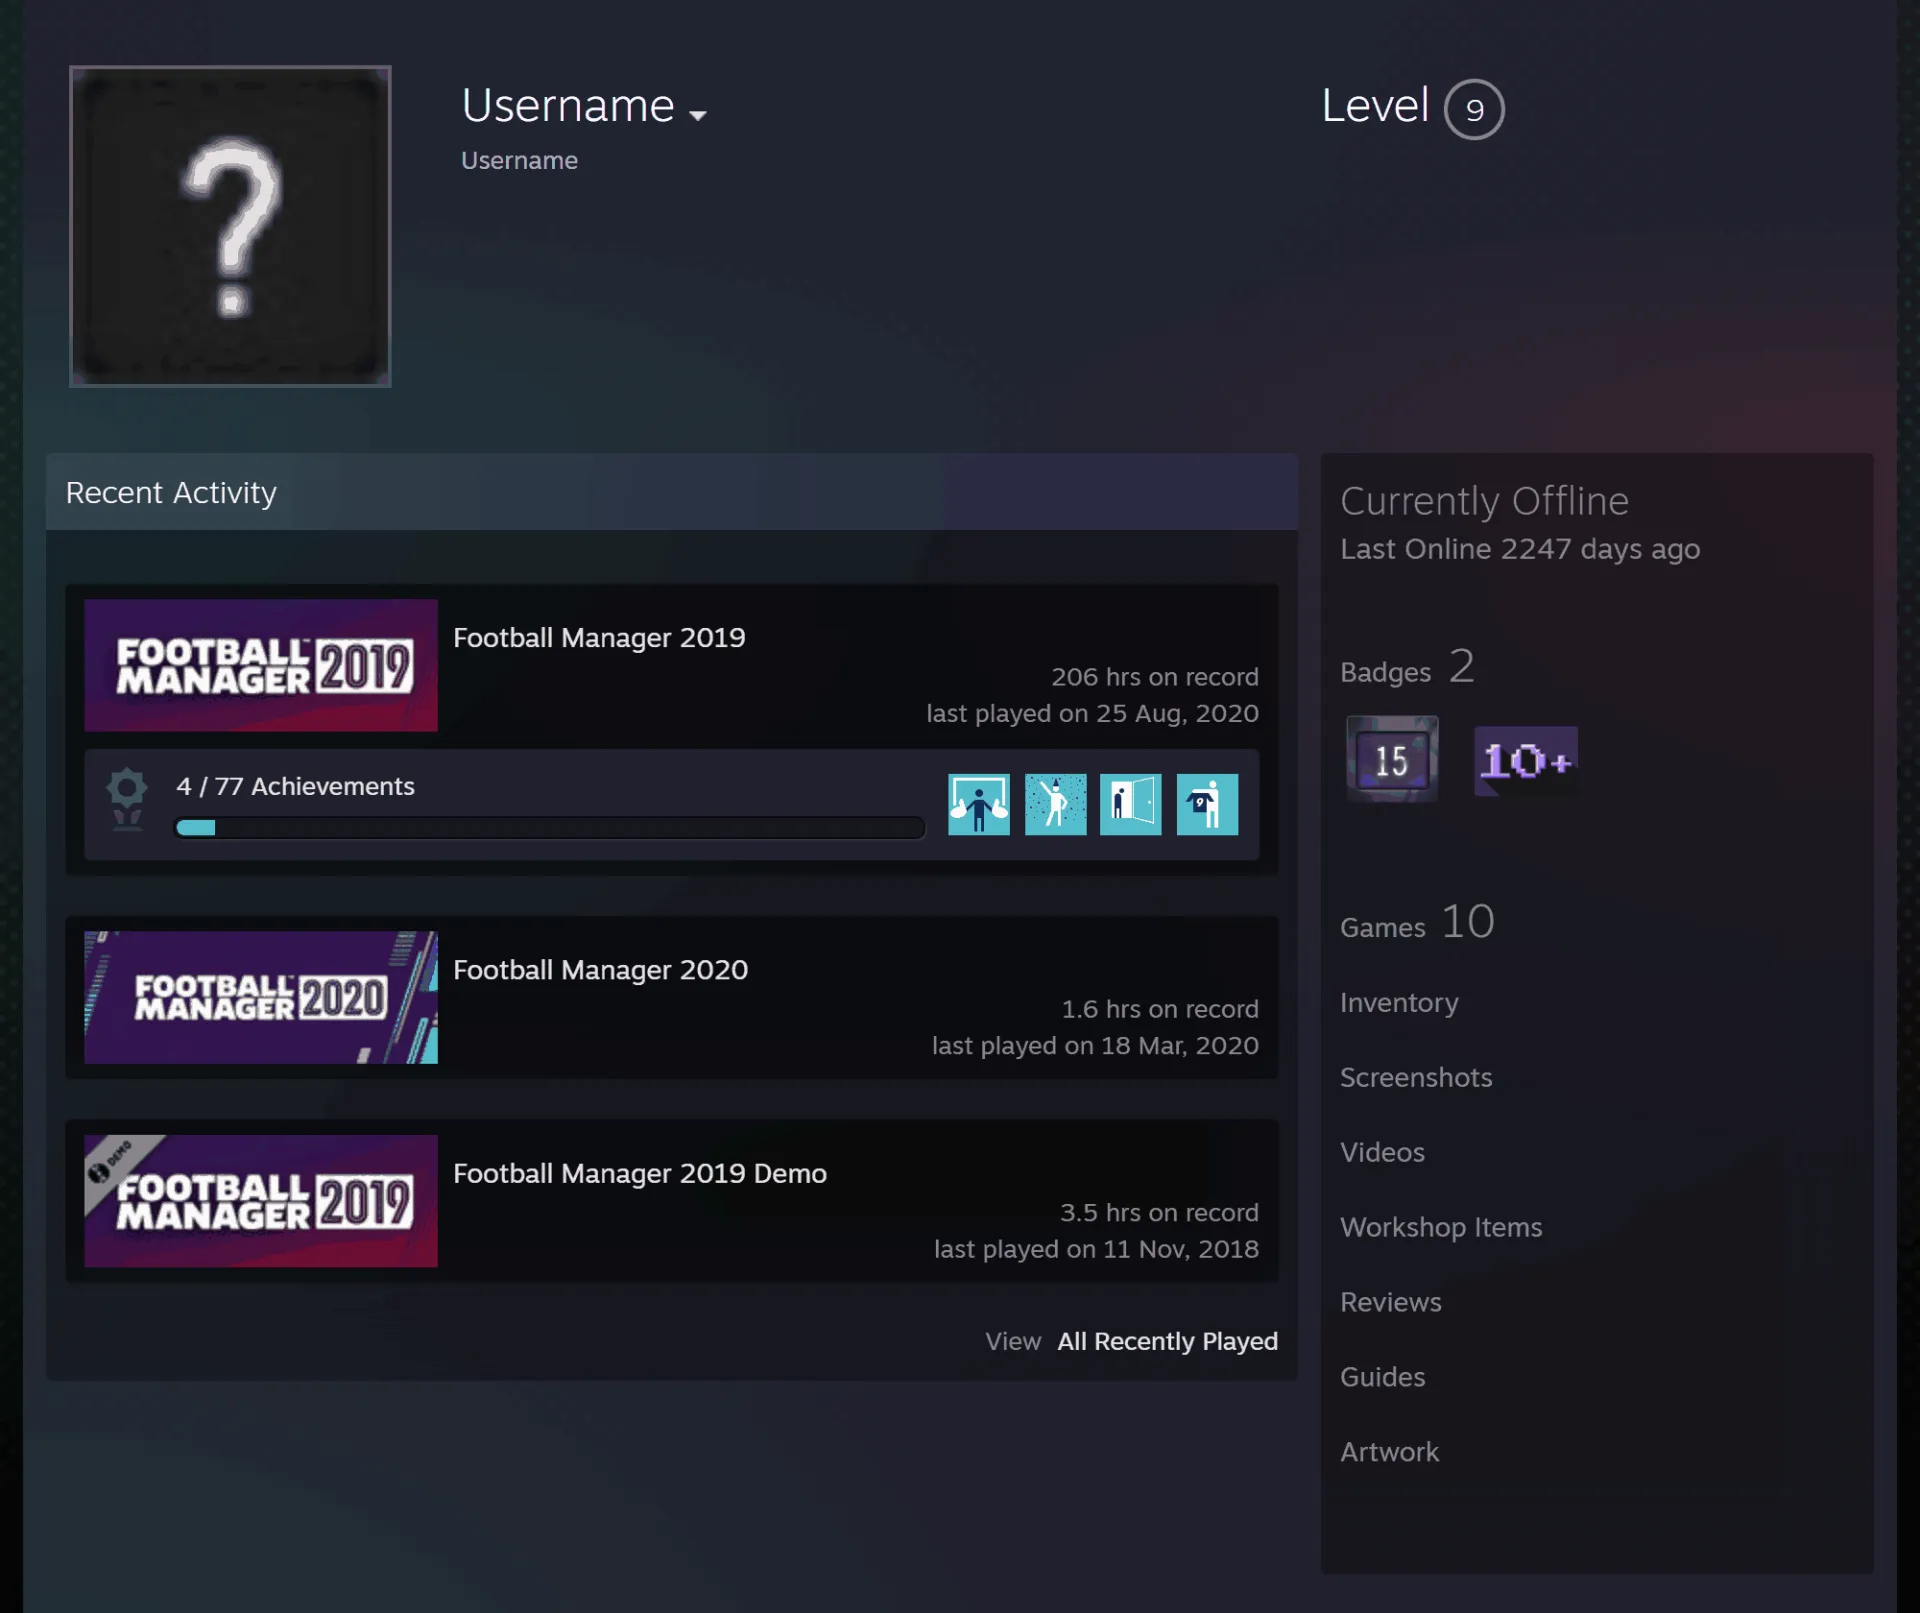
Task: Click '1.6 hrs on record' text
Action: point(1160,1009)
